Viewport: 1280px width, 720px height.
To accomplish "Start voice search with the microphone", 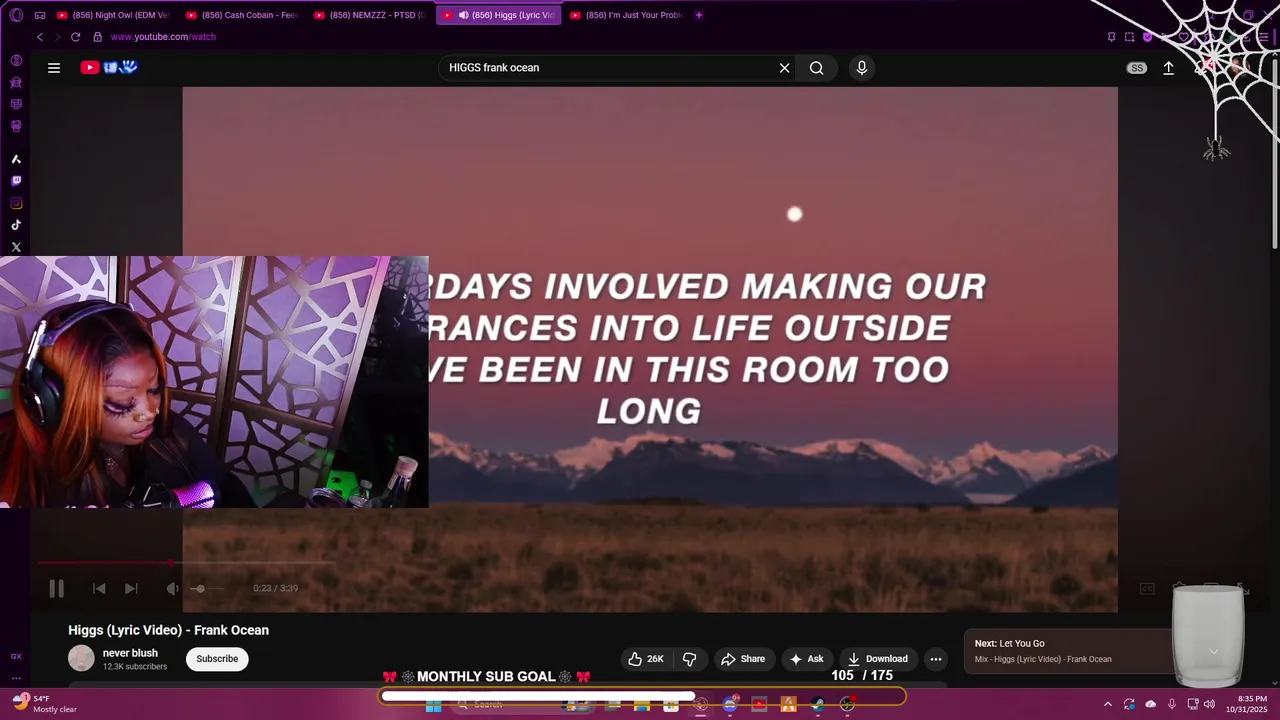I will (x=862, y=68).
